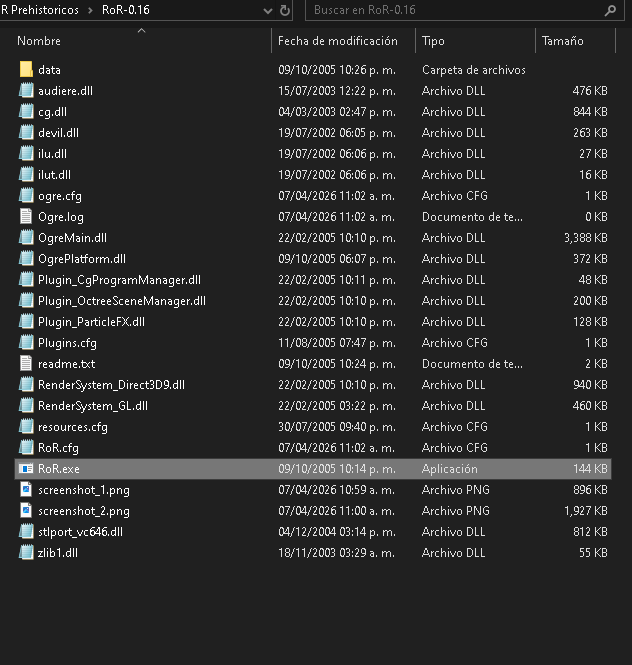Click the screenshot_1.png file icon

(26, 490)
